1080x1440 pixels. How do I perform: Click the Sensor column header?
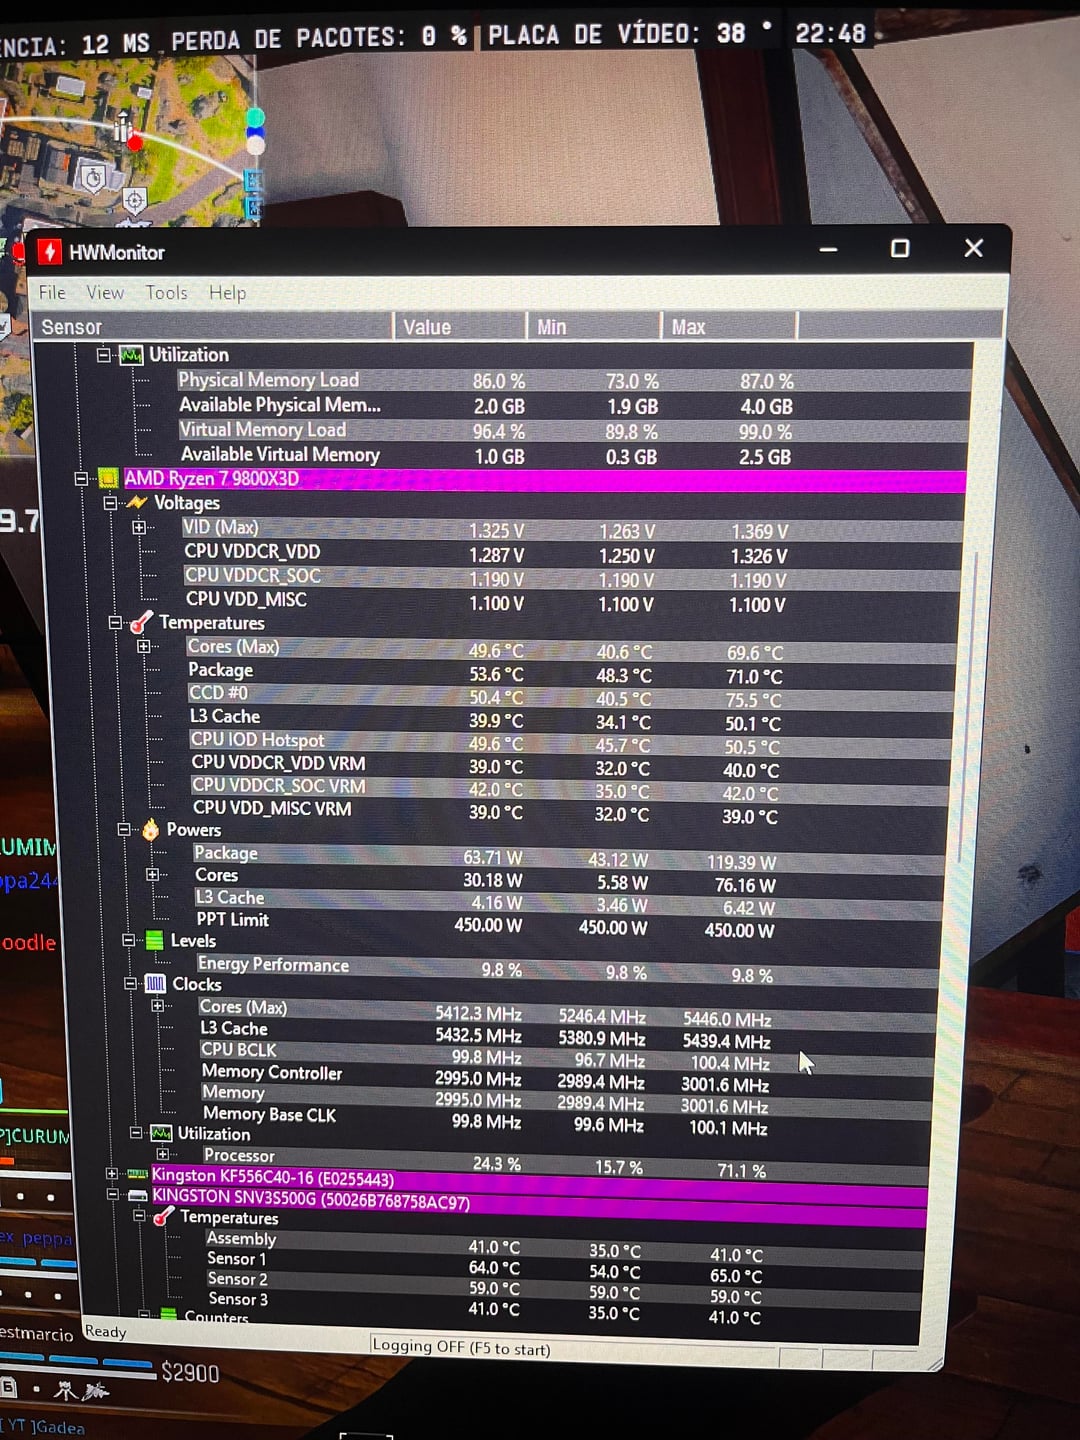pos(213,327)
